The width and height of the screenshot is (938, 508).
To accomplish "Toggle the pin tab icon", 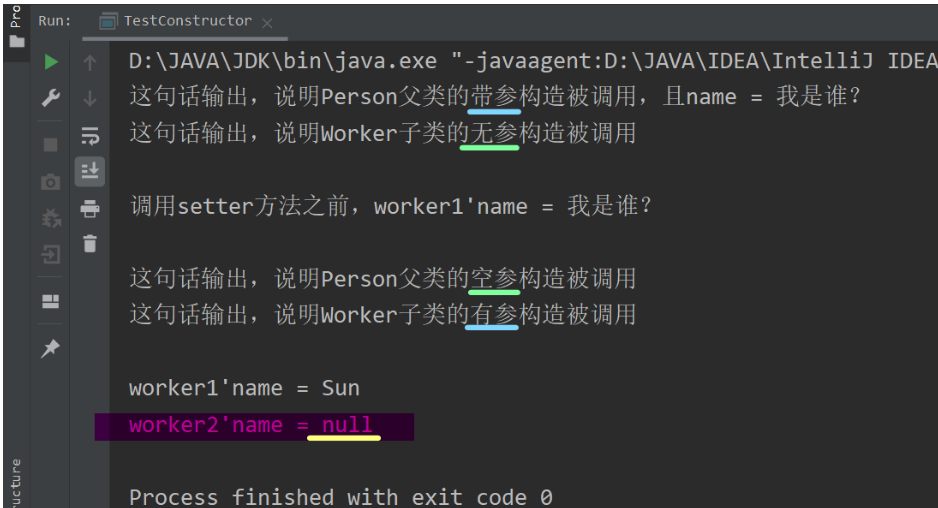I will point(50,348).
